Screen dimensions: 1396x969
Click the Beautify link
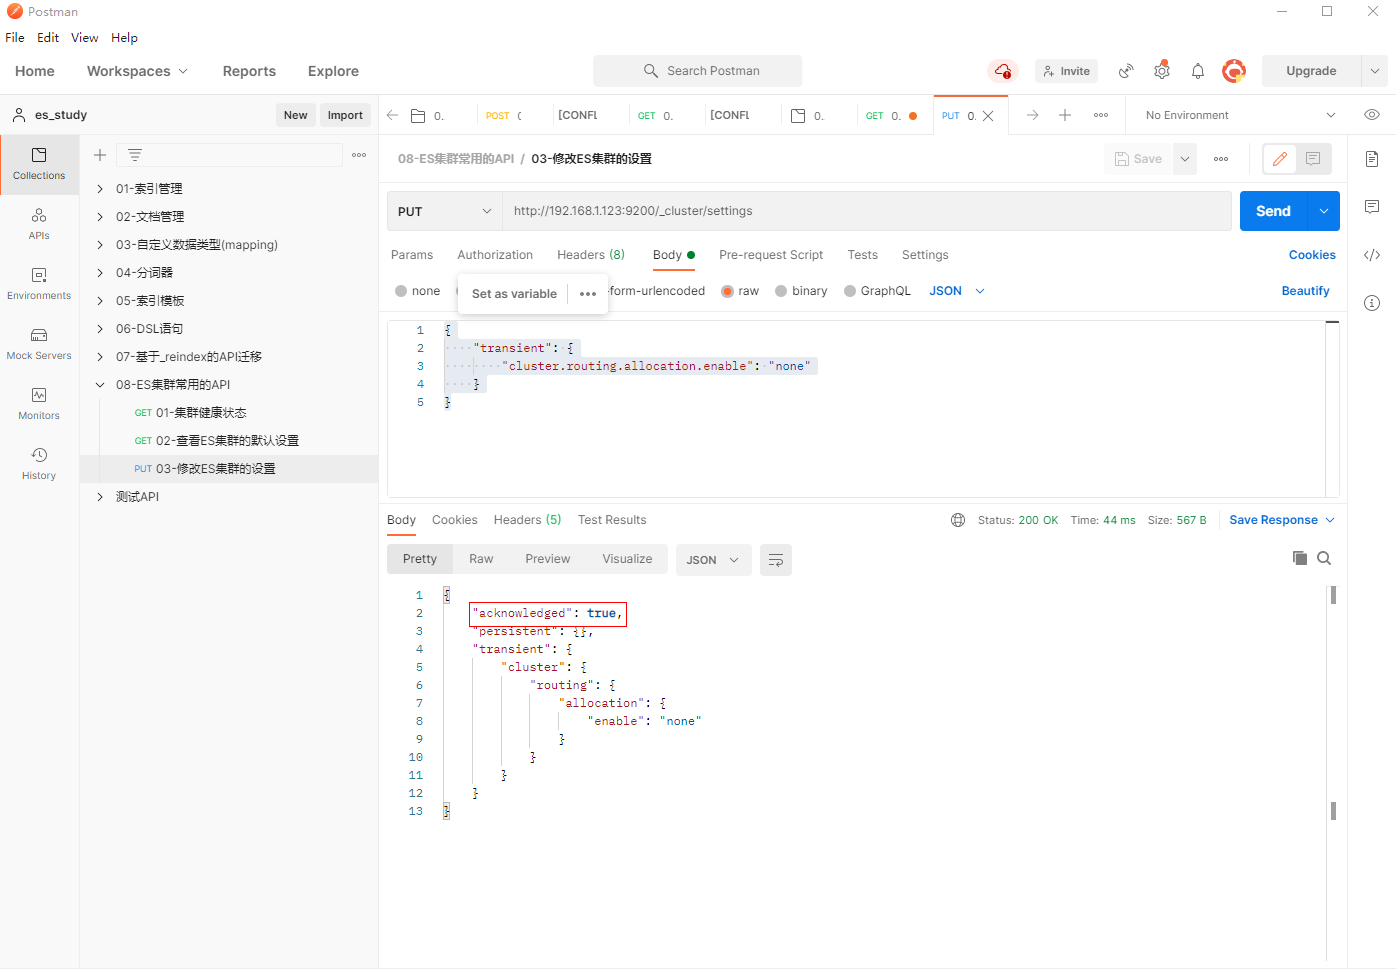(x=1305, y=291)
